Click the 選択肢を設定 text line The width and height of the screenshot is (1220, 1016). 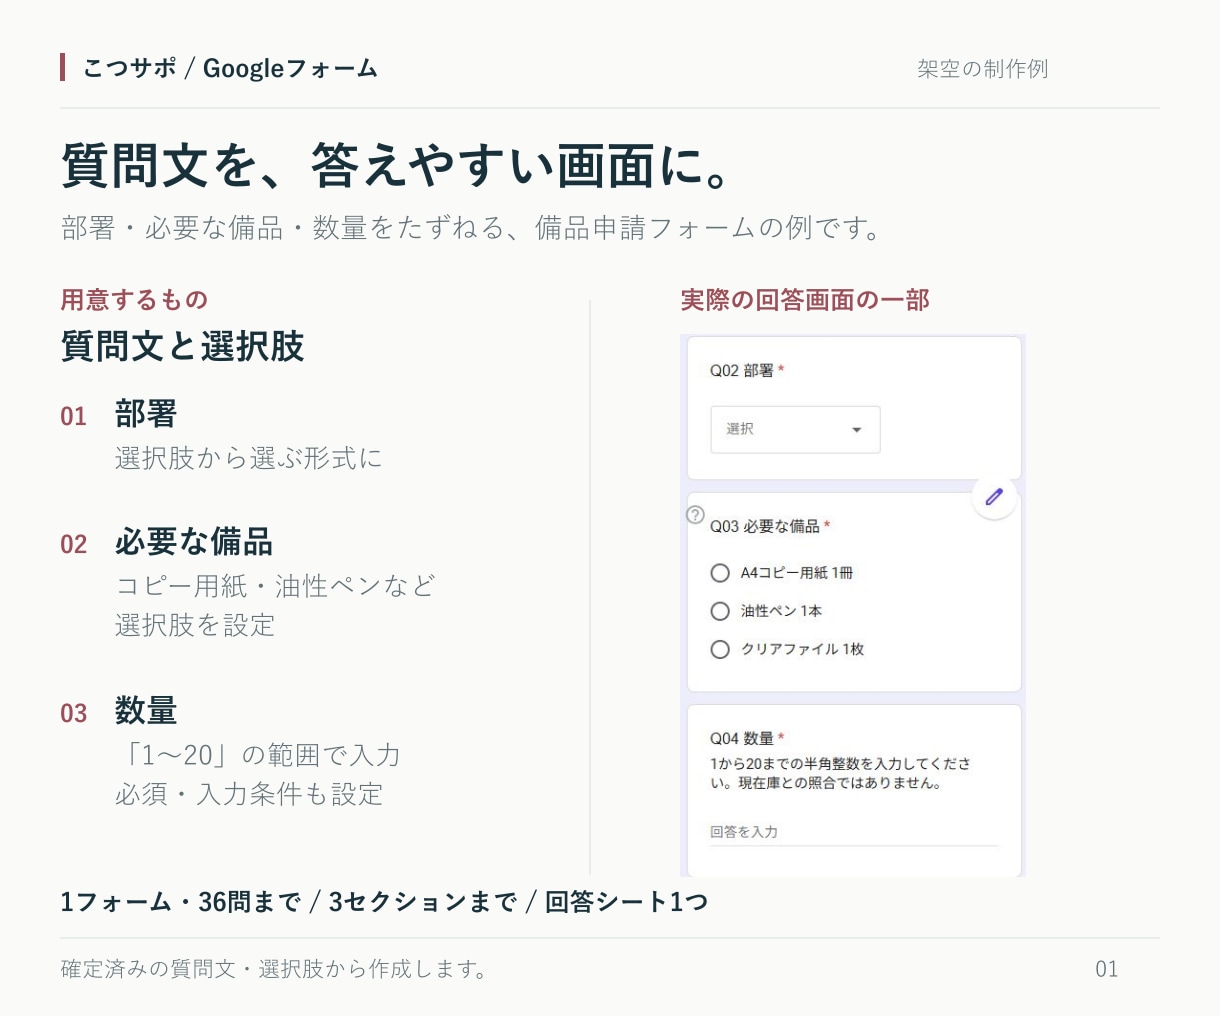coord(195,625)
